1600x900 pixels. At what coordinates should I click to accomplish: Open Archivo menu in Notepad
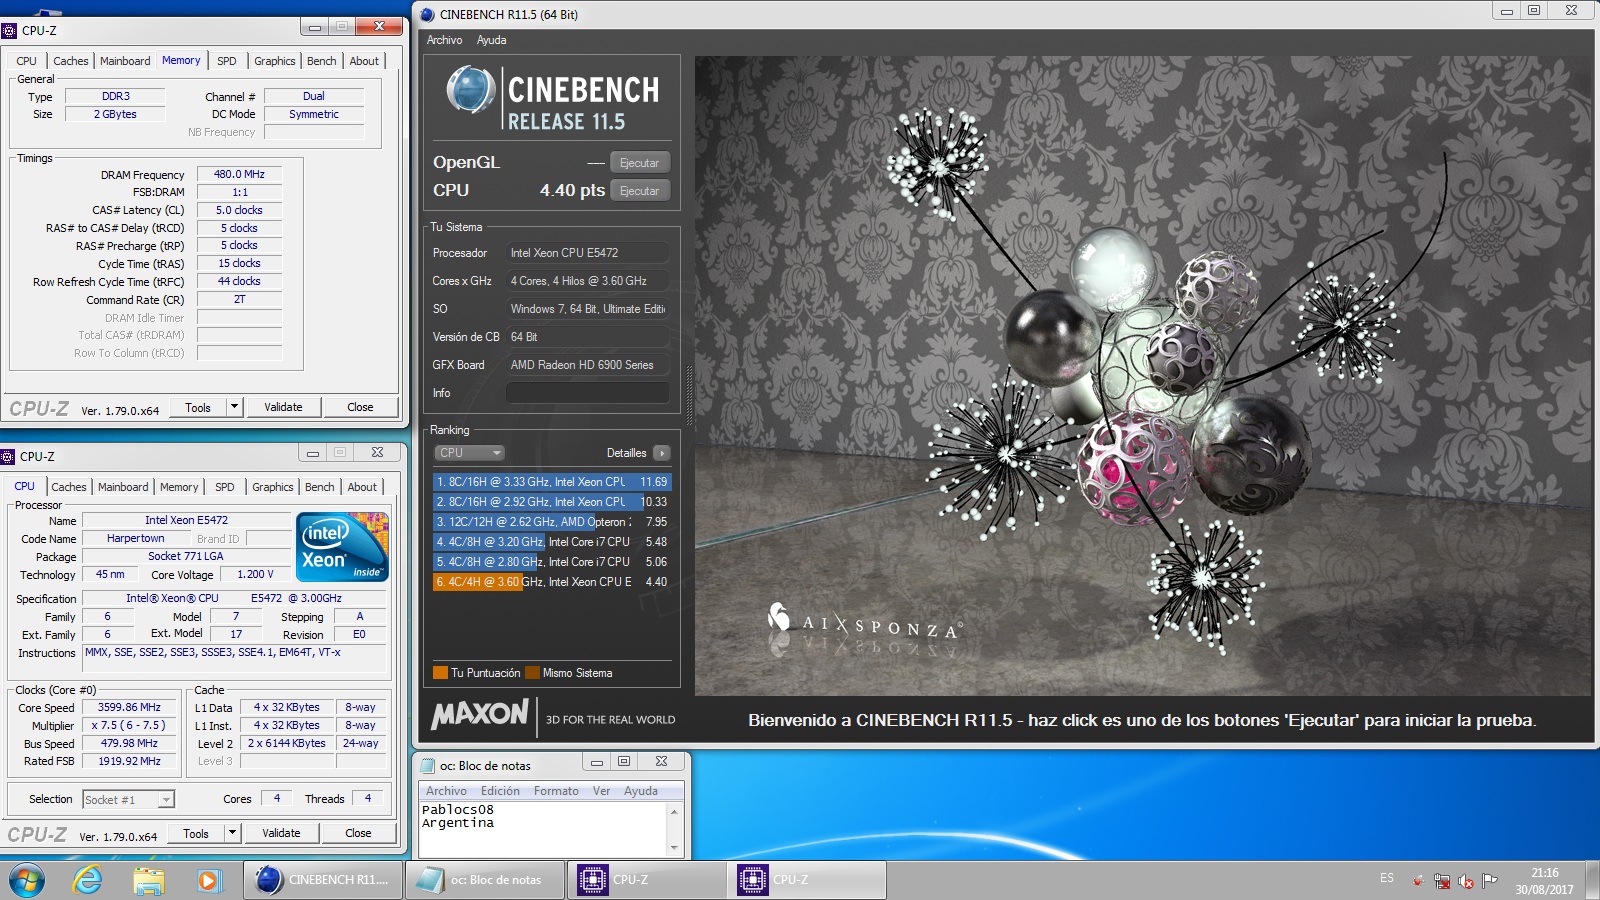click(x=446, y=791)
